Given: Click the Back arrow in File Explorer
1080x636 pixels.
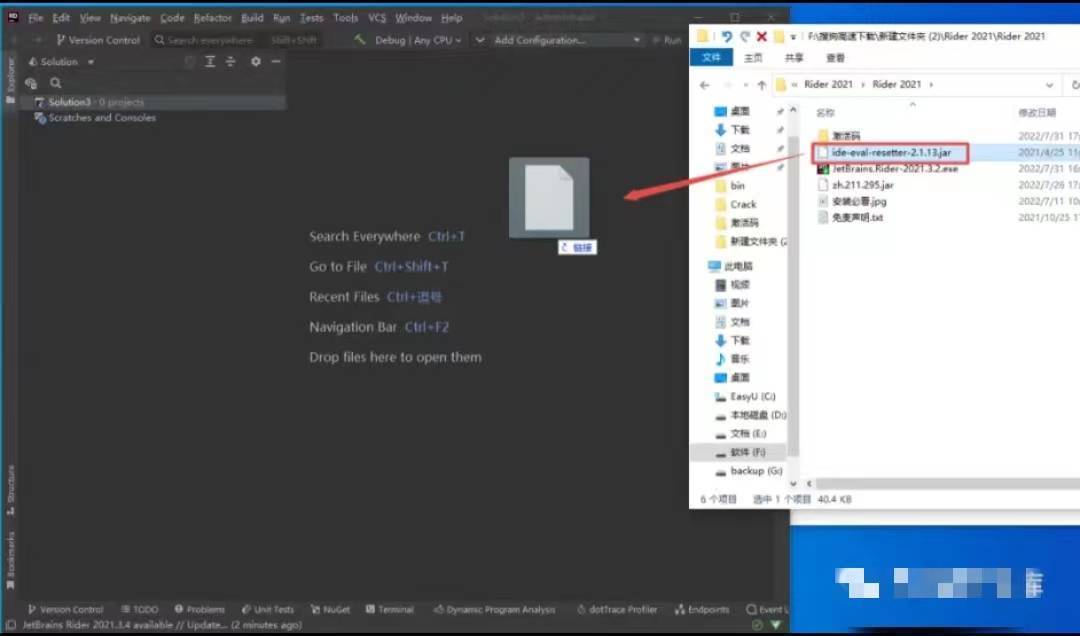Looking at the screenshot, I should (704, 85).
